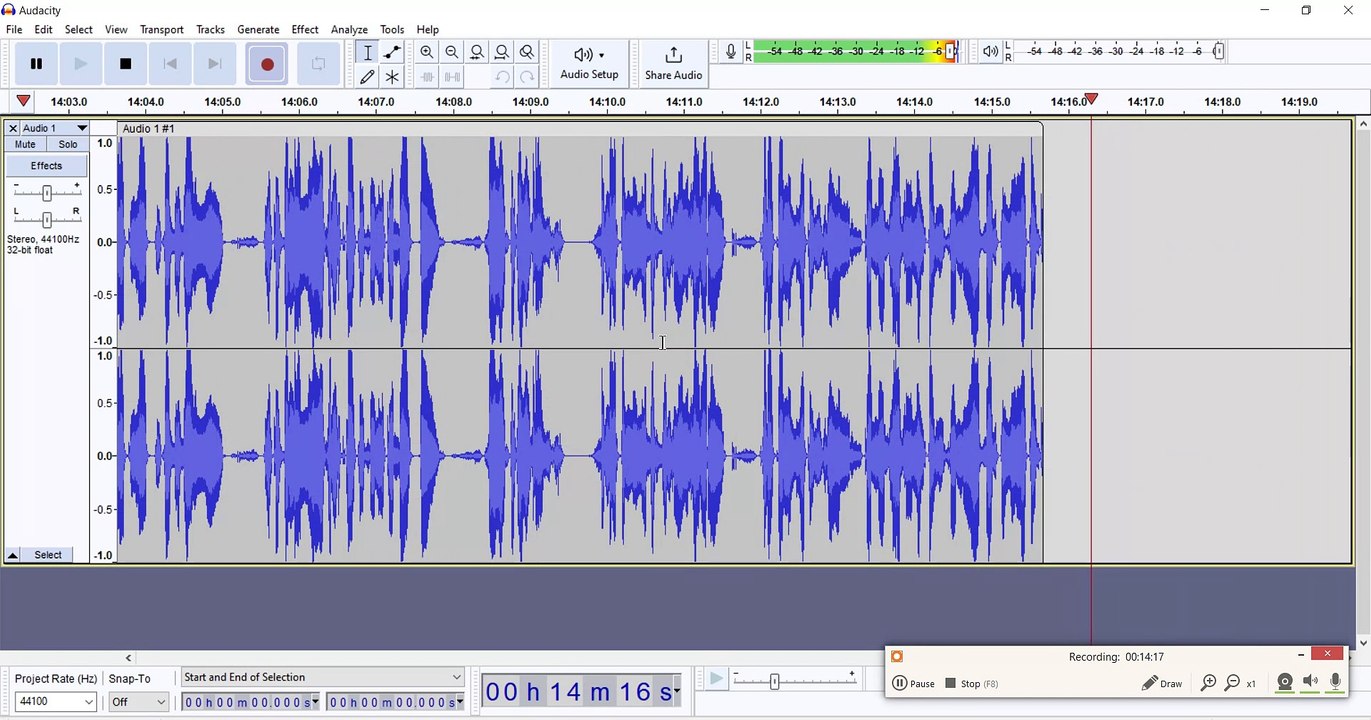Pause the screen recorder
The height and width of the screenshot is (720, 1371).
(x=914, y=684)
